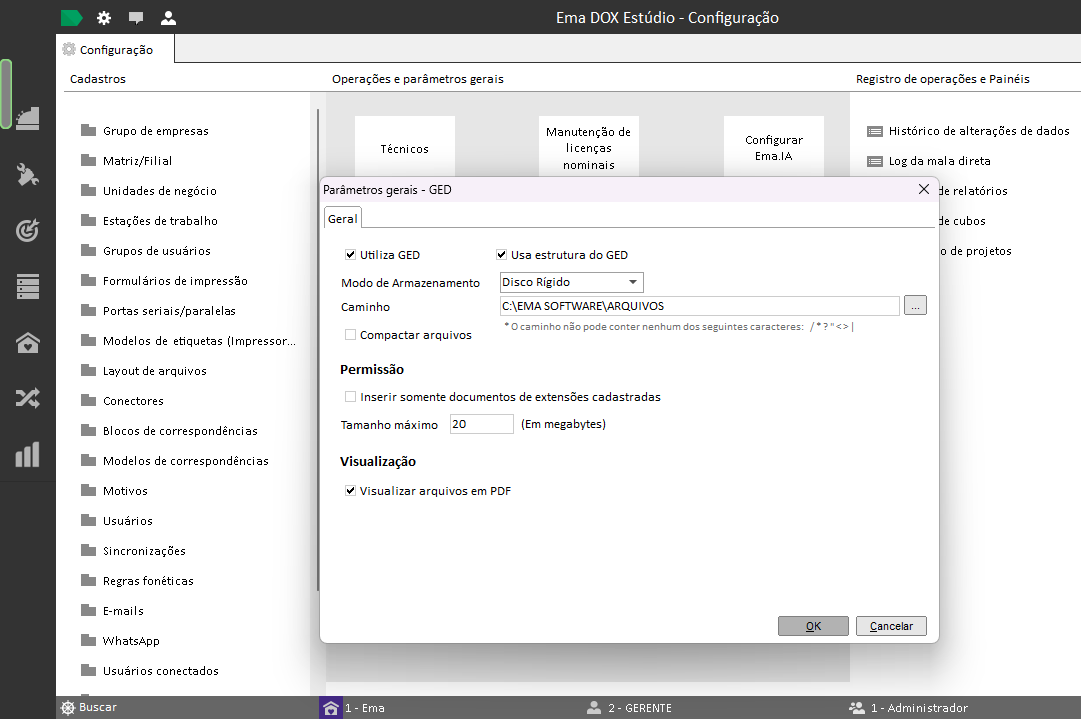The height and width of the screenshot is (719, 1081).
Task: Open Log da mala direta list icon
Action: [x=875, y=161]
